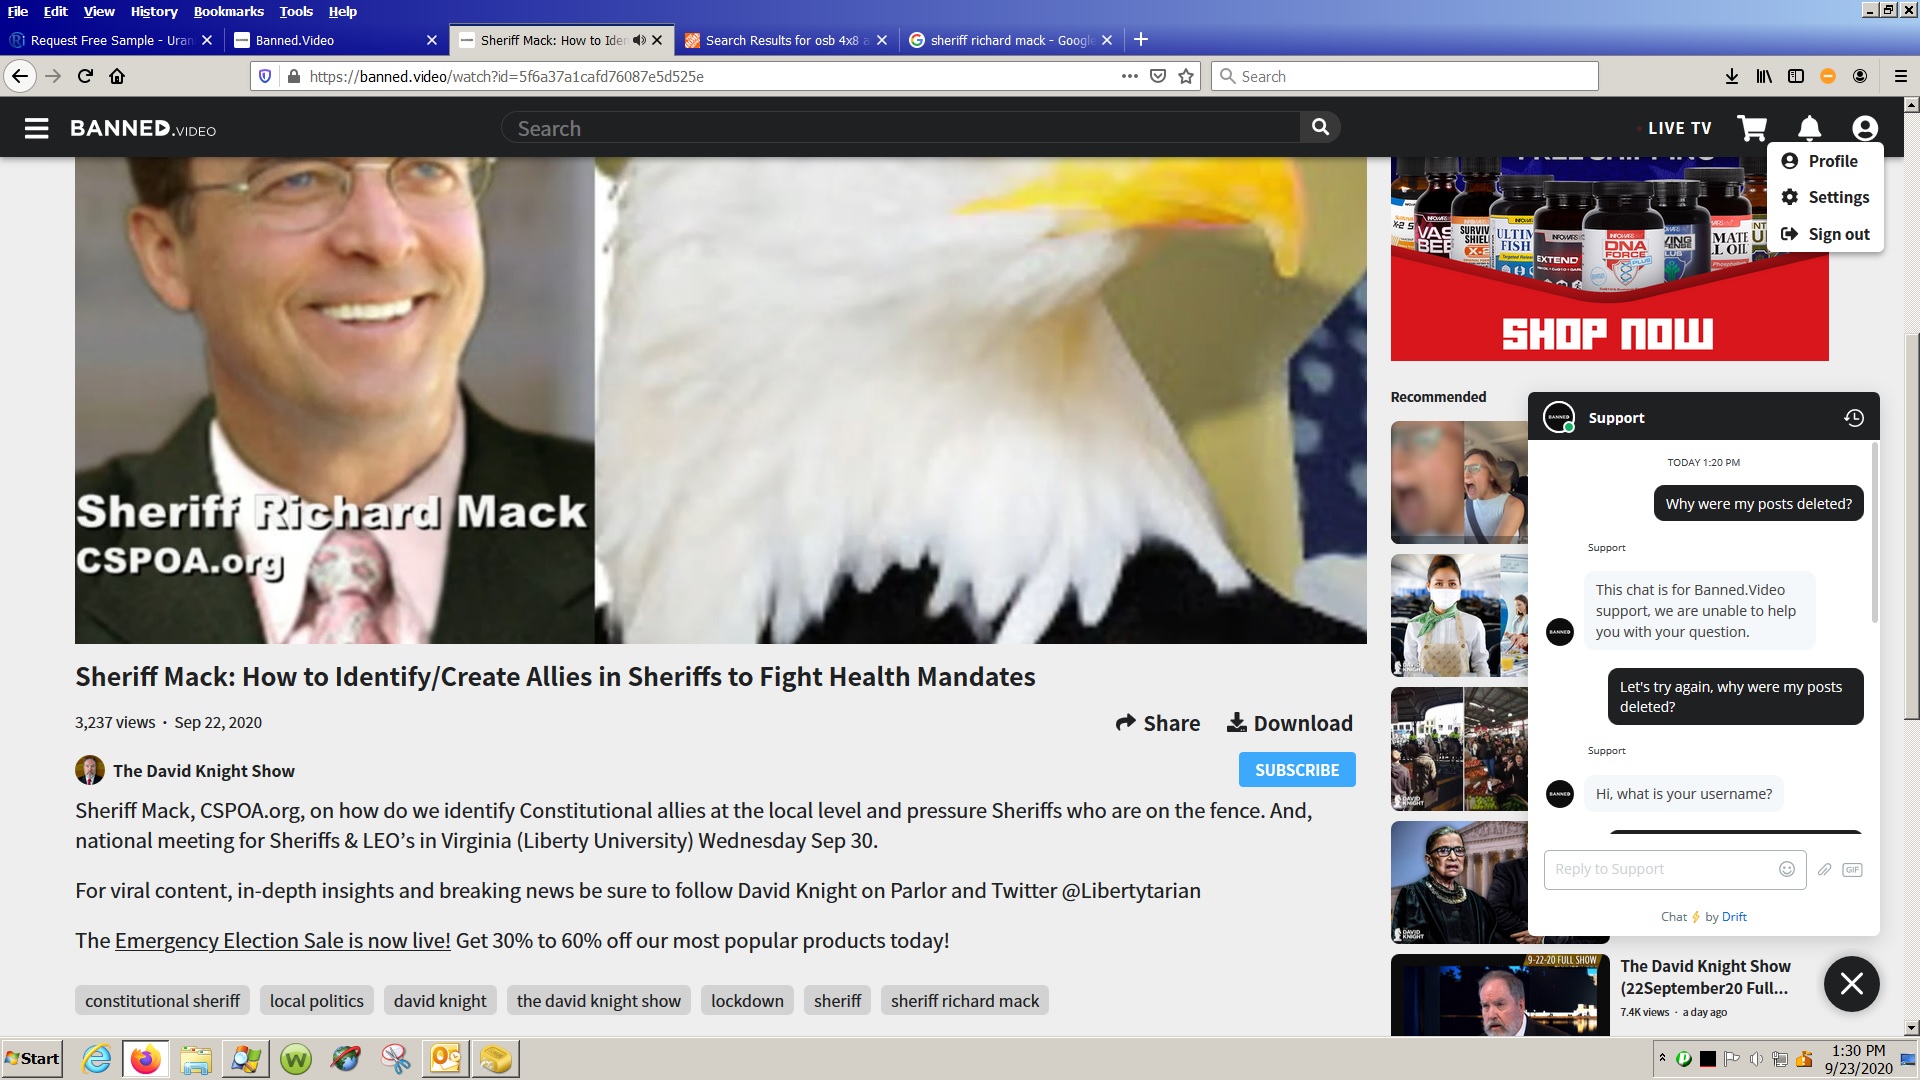Viewport: 1920px width, 1080px height.
Task: Open Ruth Bader Ginsburg recommended thumbnail
Action: click(x=1459, y=882)
